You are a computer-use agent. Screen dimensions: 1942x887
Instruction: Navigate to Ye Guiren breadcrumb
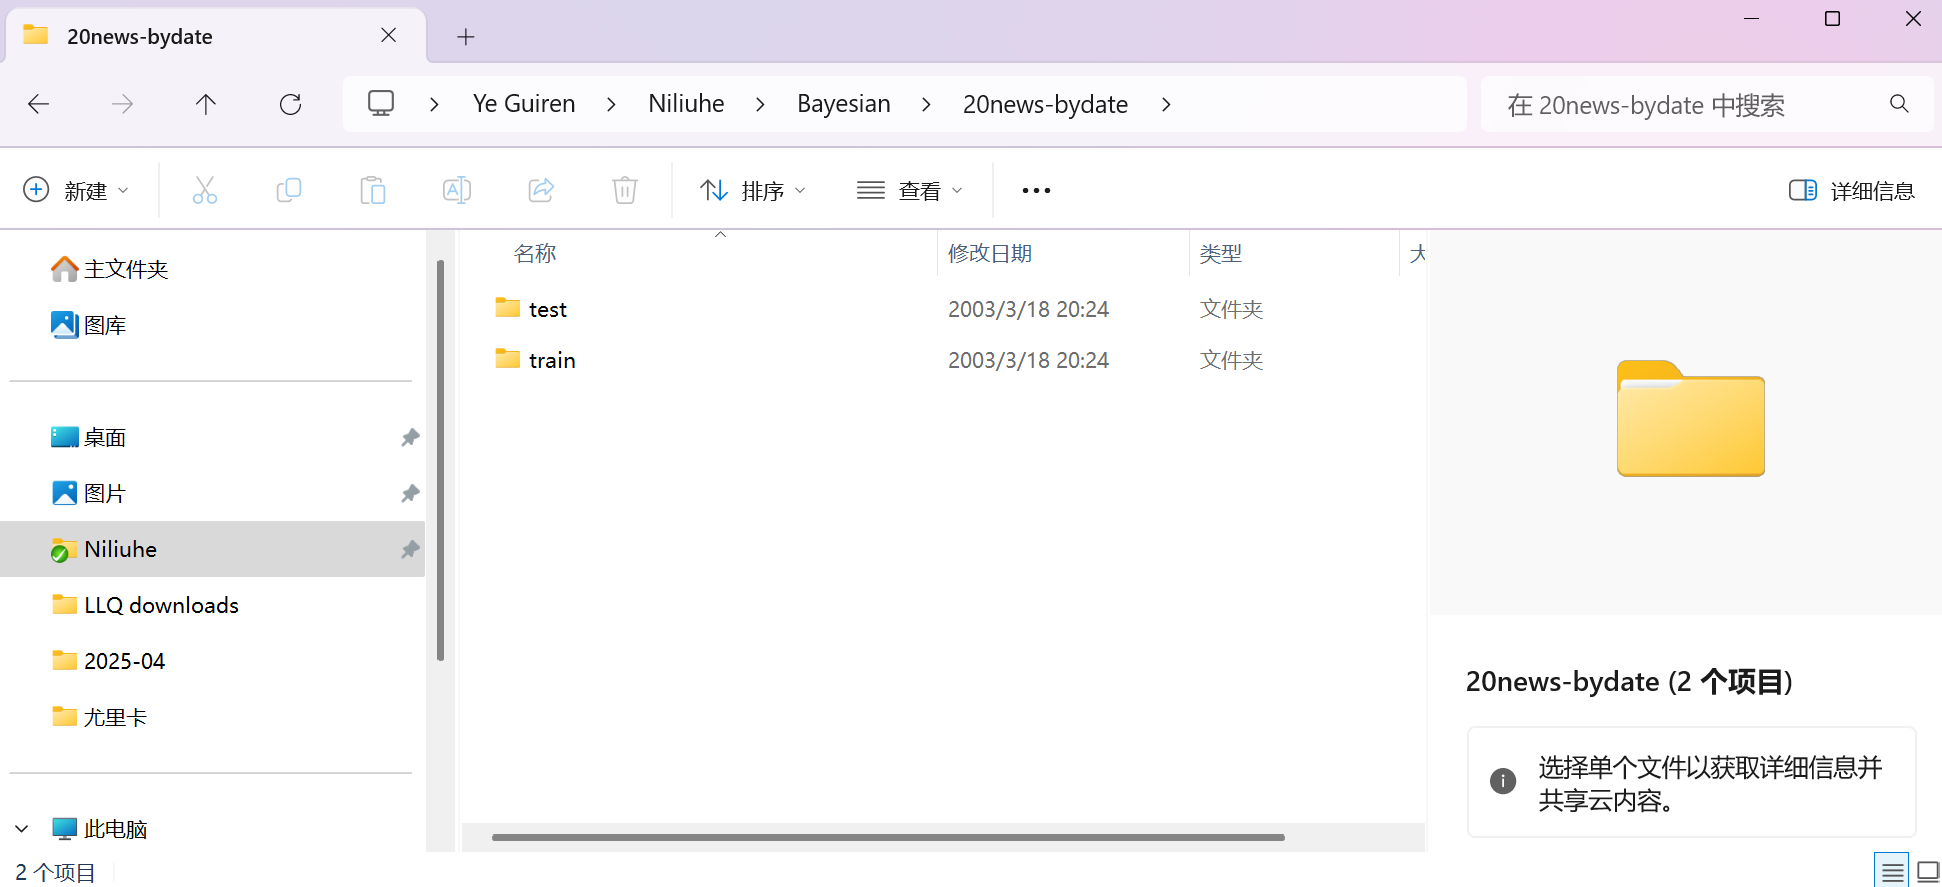tap(524, 104)
